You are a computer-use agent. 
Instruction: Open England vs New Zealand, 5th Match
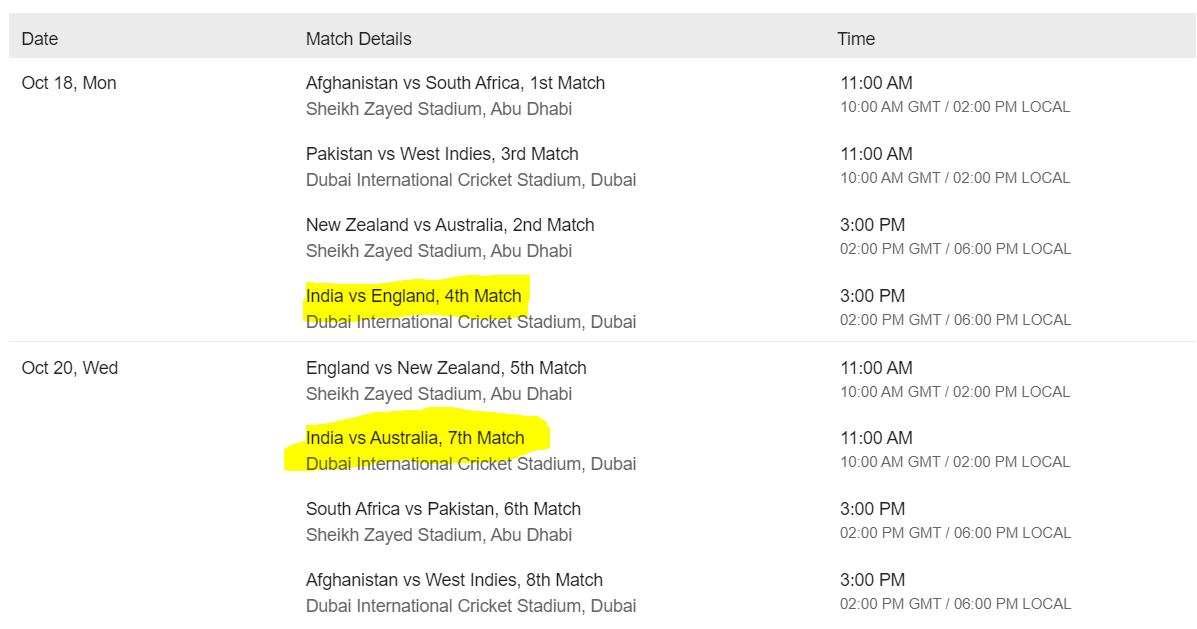coord(446,368)
